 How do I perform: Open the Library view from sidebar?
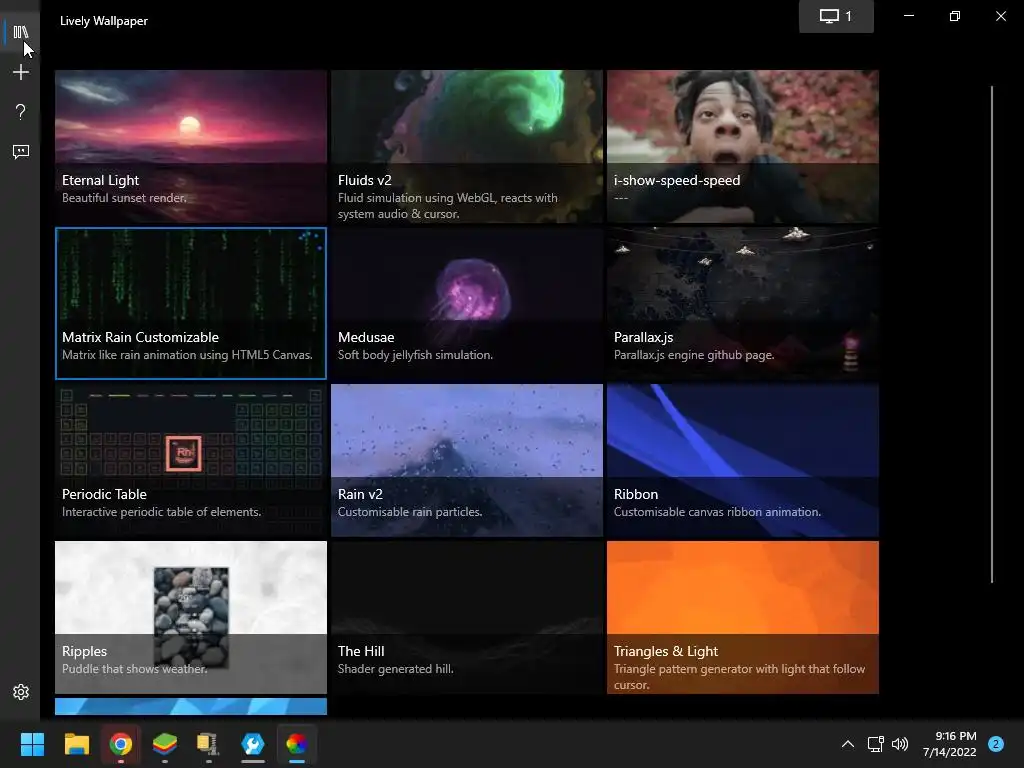(x=20, y=32)
